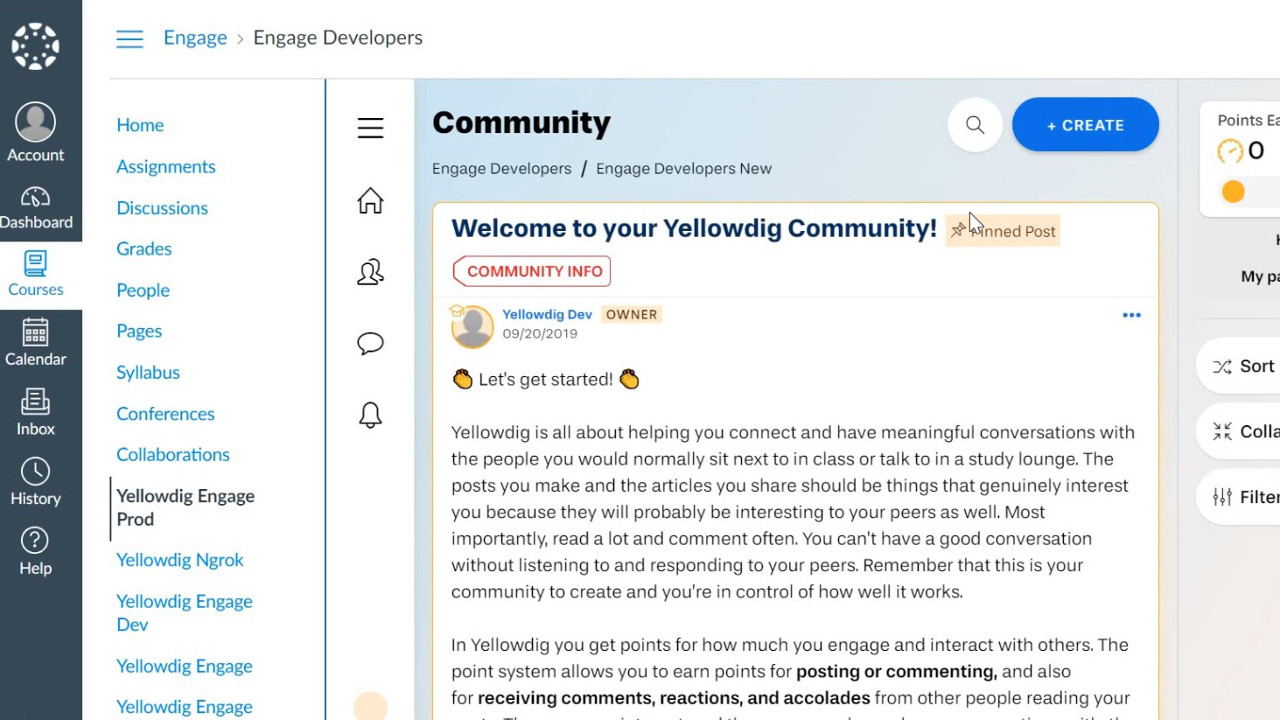Open Courses in global navigation
Screen dimensions: 1280x720
click(36, 275)
